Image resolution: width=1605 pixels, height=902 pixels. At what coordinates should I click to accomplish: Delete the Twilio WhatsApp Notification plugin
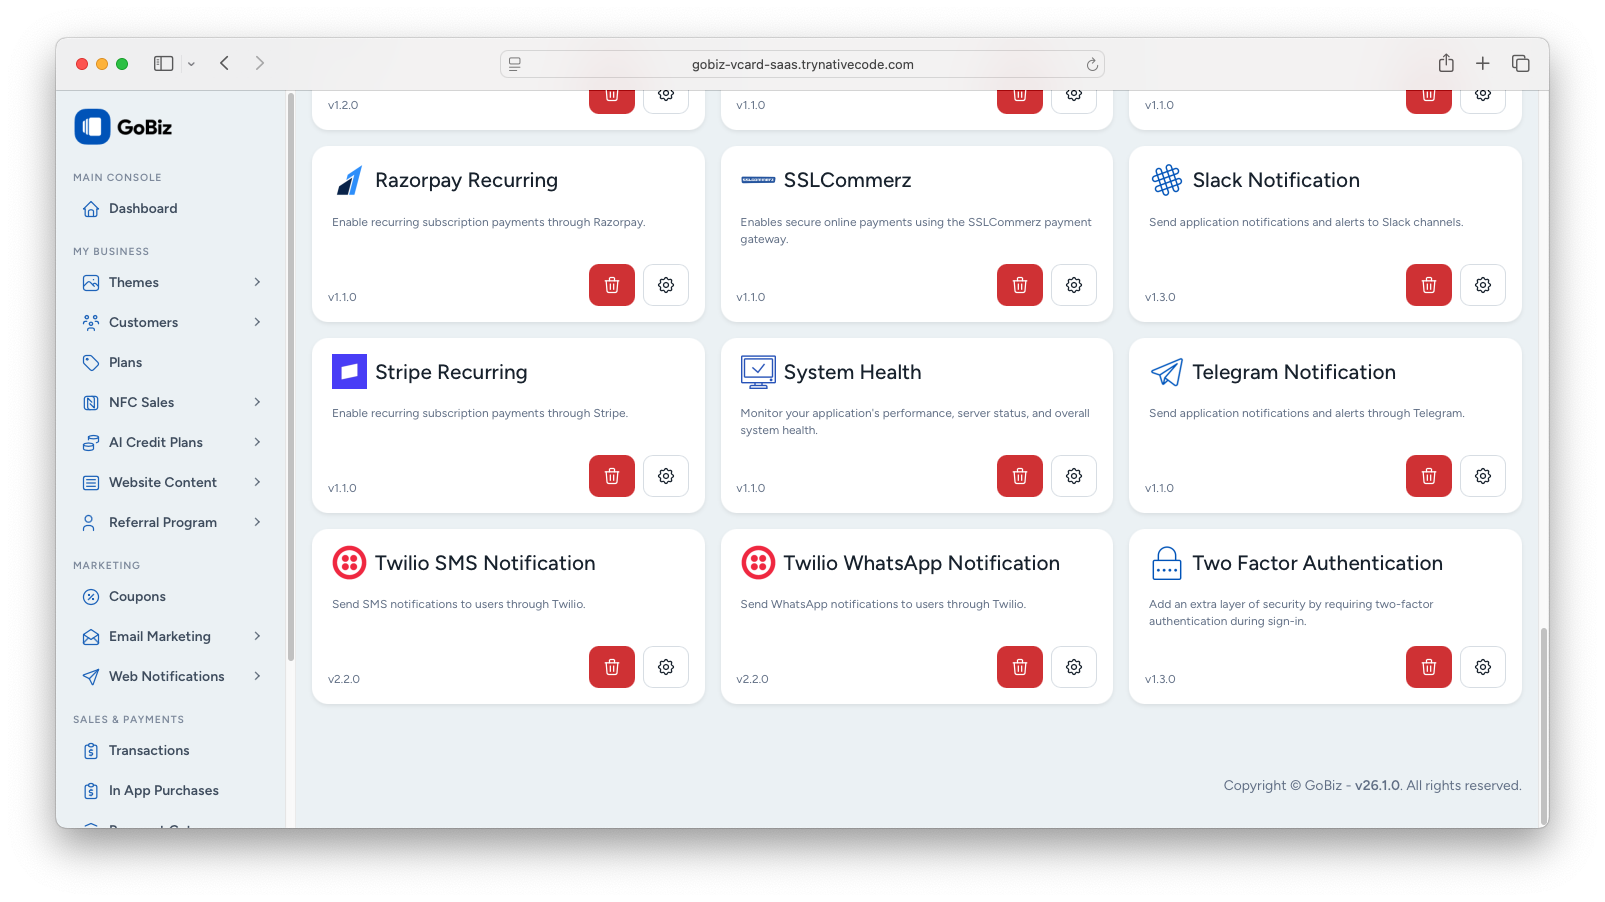[x=1020, y=667]
